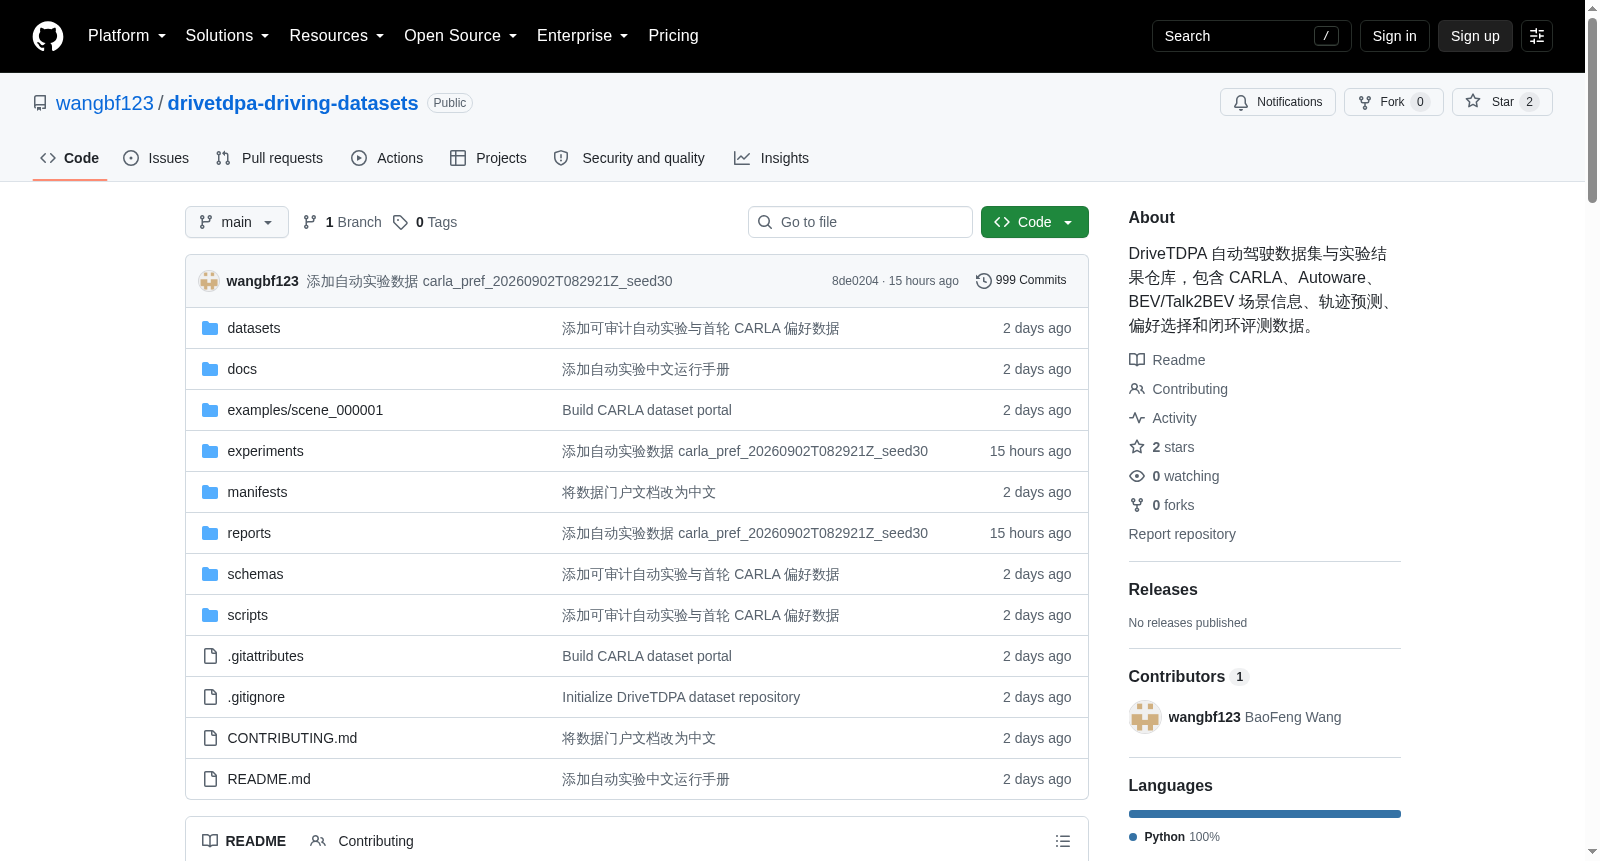Switch to the Issues tab
Screen dimensions: 1600x861
point(156,158)
